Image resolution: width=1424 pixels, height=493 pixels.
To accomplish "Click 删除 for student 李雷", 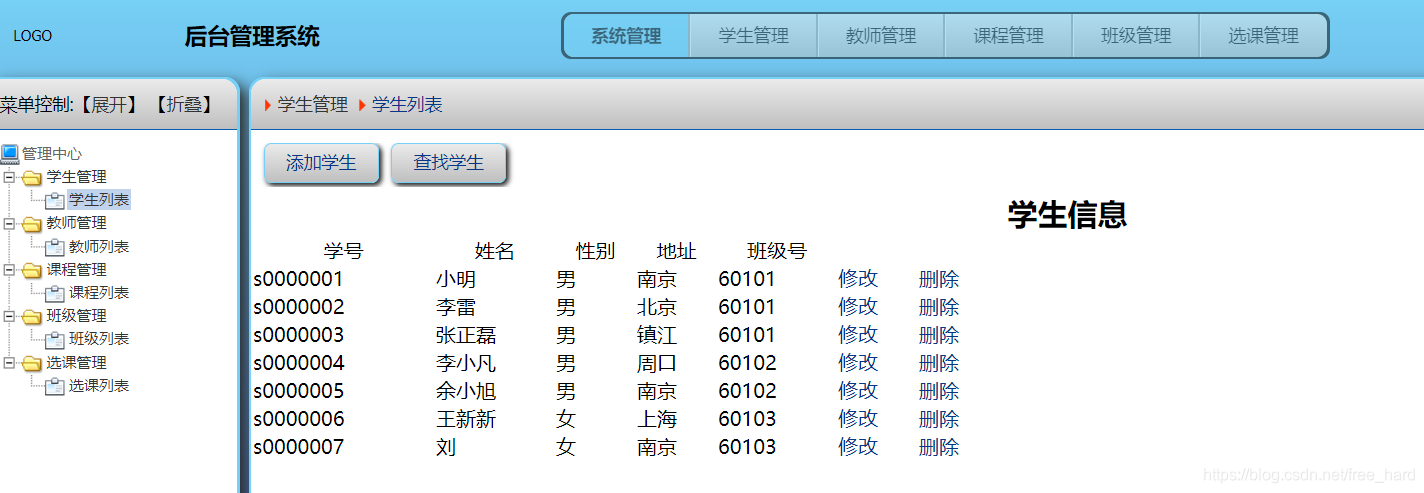I will [939, 307].
